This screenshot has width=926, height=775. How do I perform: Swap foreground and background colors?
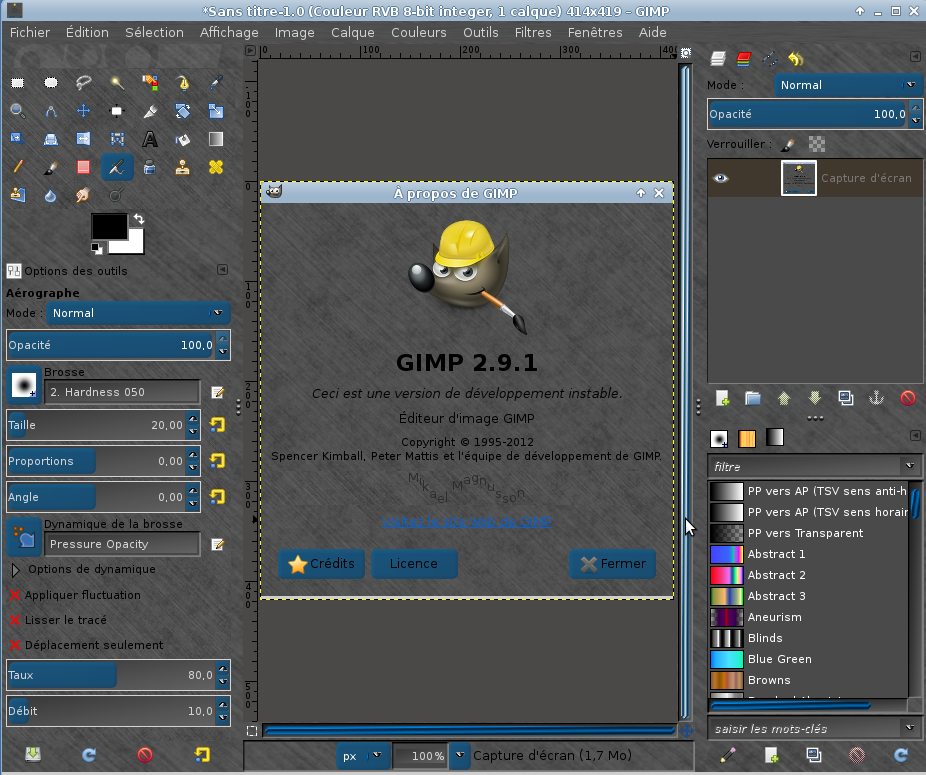[139, 219]
